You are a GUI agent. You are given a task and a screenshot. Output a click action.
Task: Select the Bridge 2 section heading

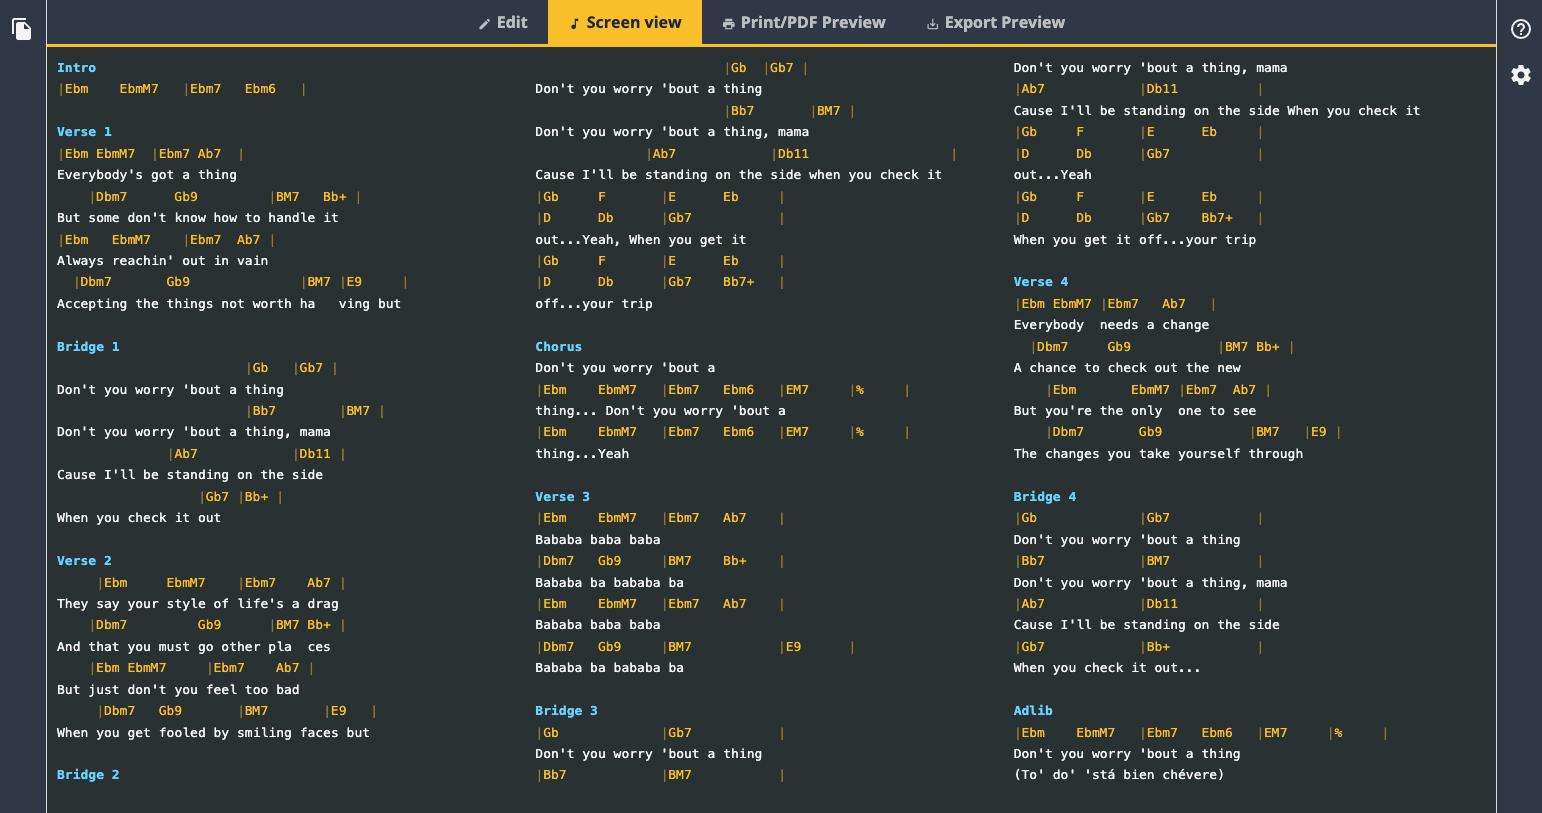(88, 775)
